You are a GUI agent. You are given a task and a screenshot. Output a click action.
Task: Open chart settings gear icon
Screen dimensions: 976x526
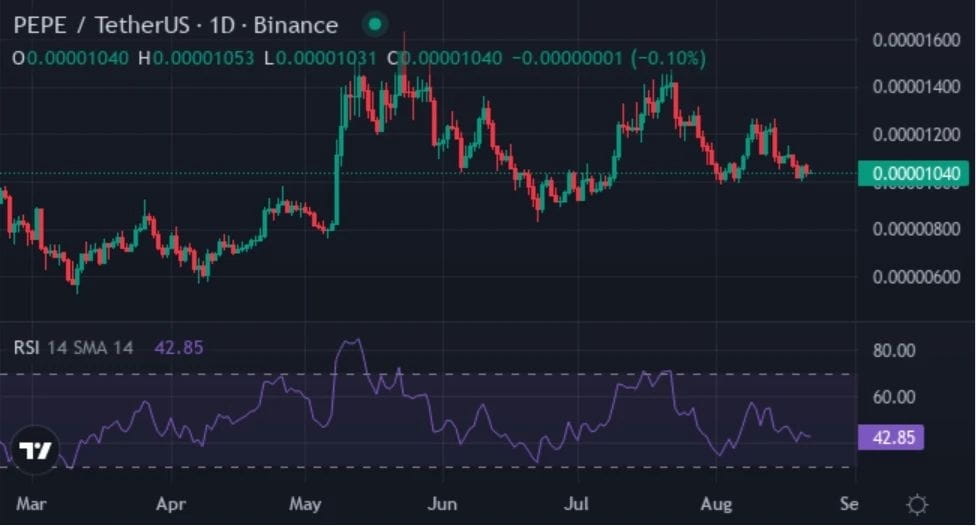click(917, 504)
